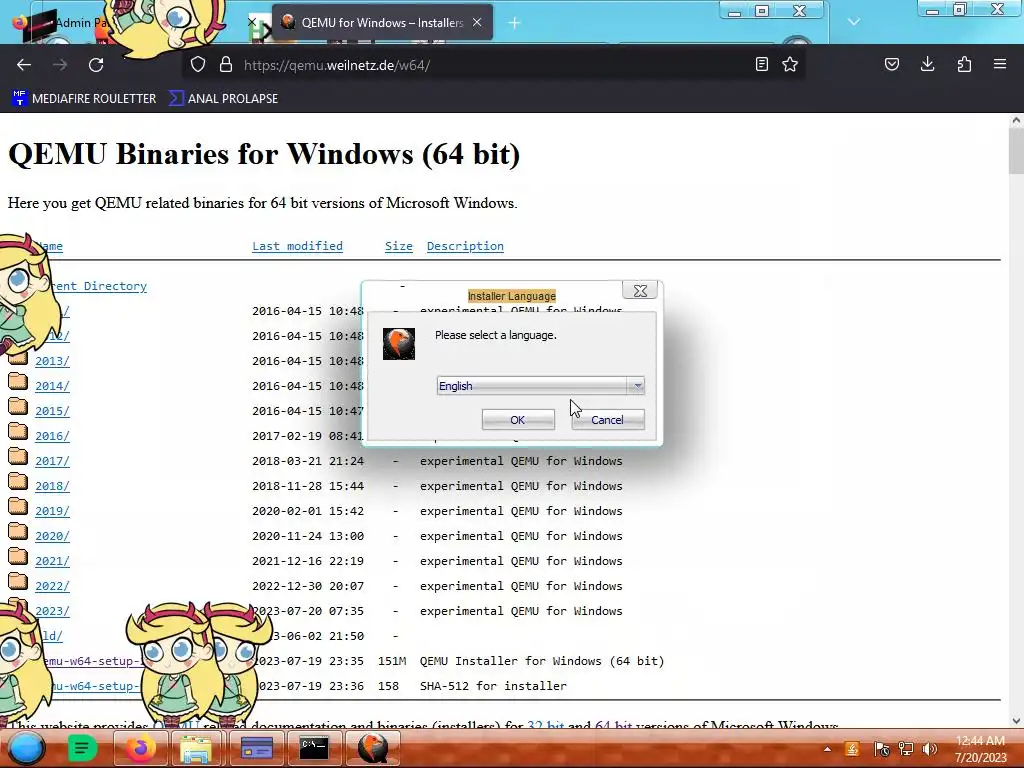Open green chat app on taskbar
Screen dimensions: 1024x768
coord(82,748)
